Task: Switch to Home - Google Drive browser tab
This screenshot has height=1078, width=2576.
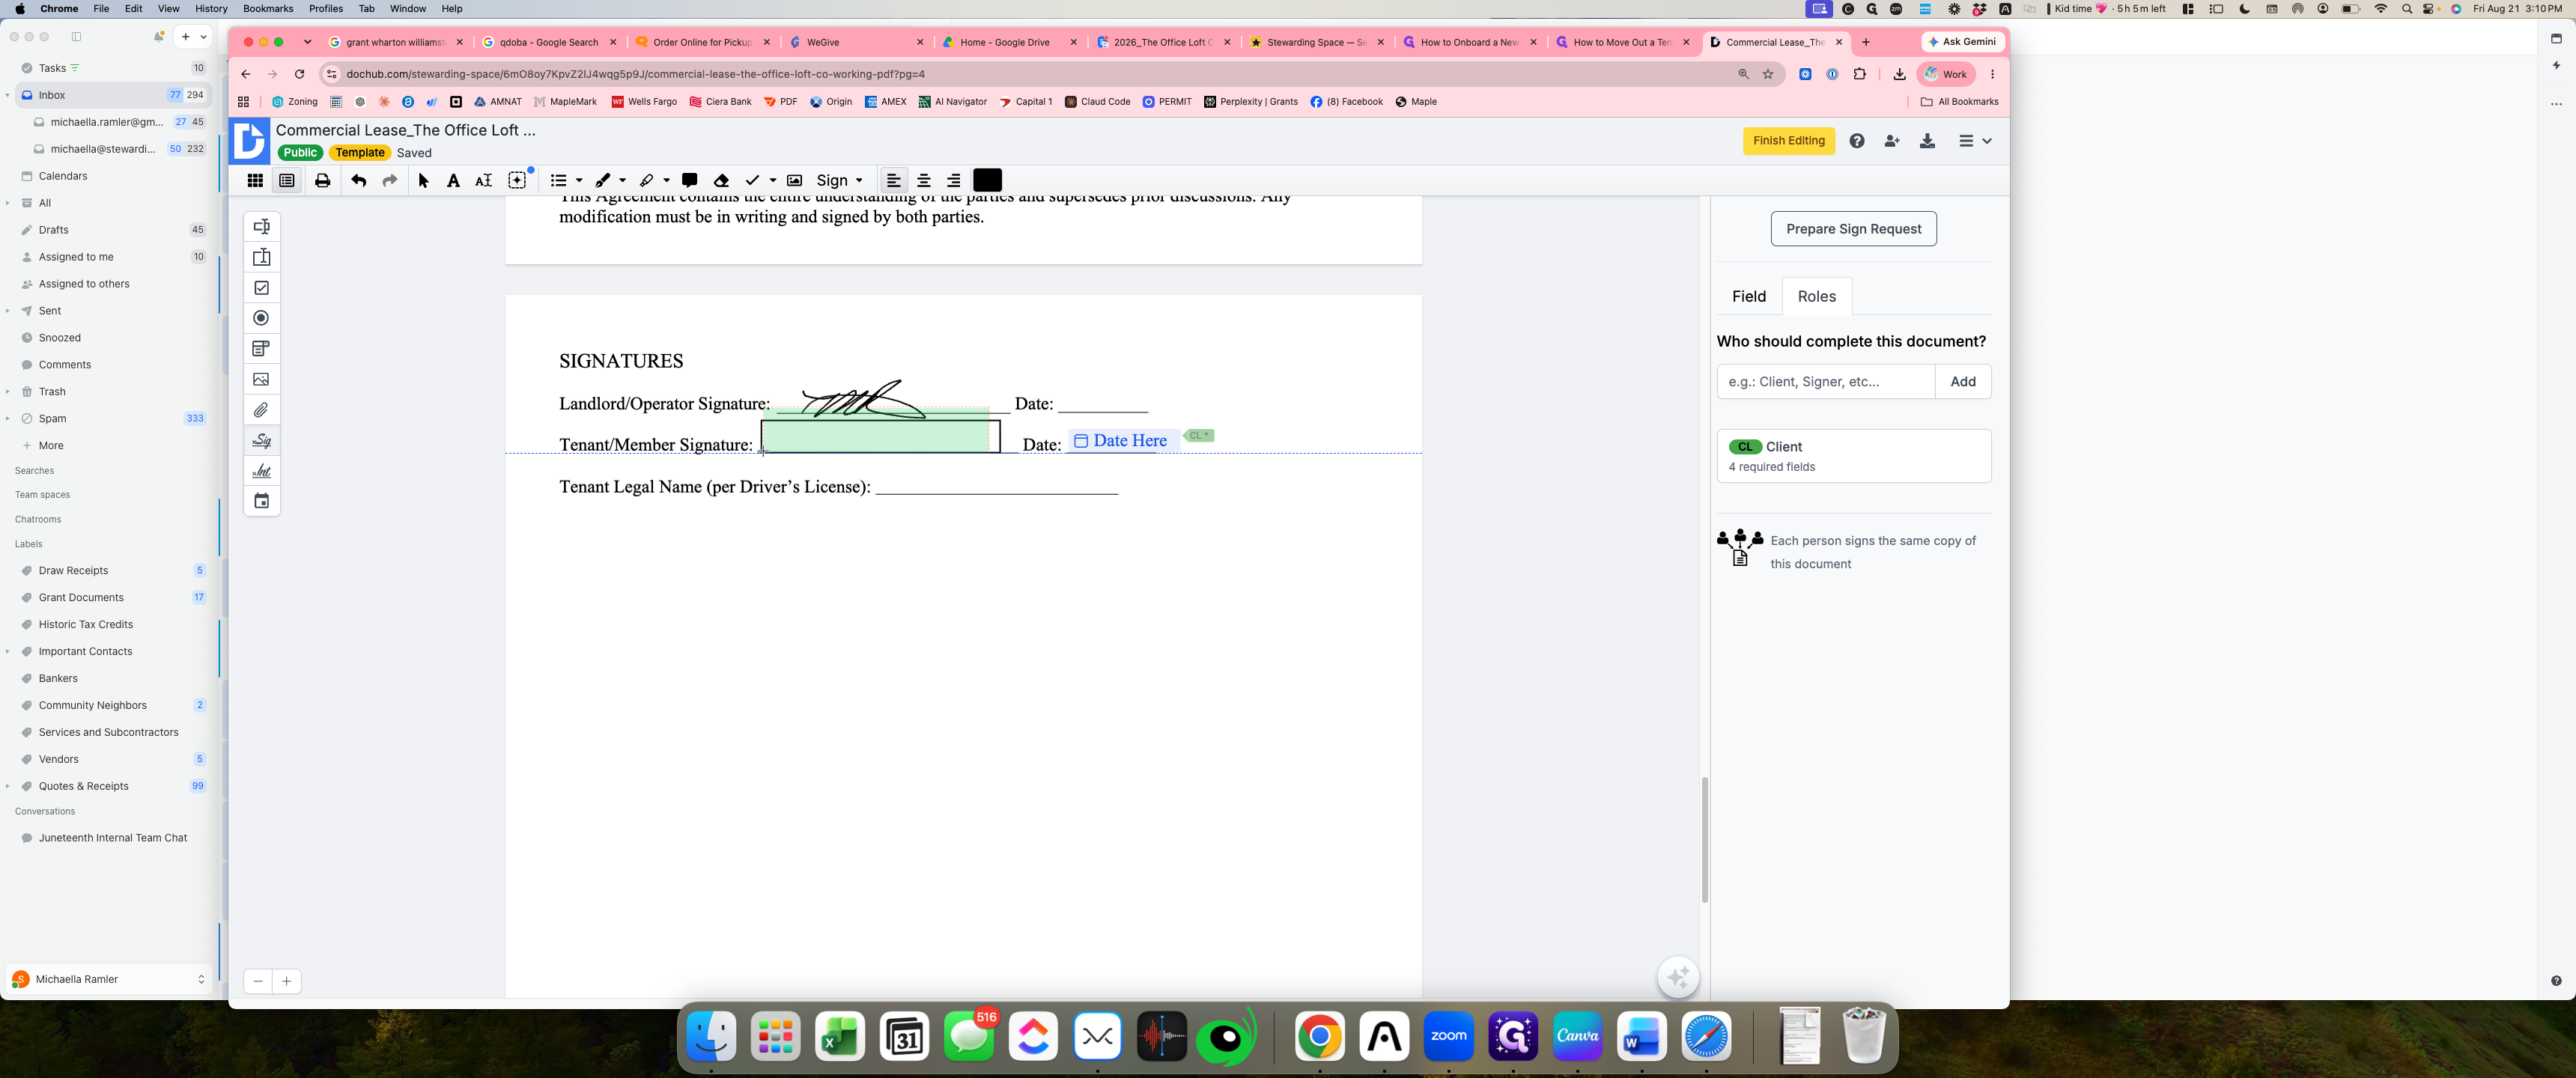Action: (x=1010, y=42)
